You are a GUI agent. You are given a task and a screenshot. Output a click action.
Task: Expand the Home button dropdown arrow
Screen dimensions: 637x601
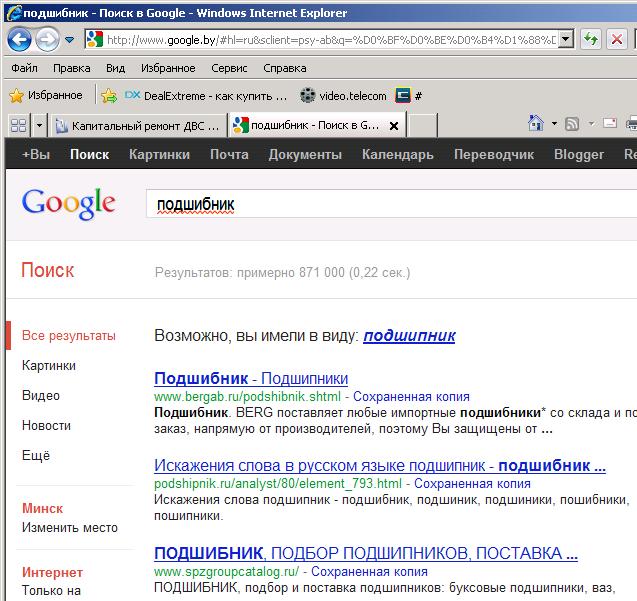pos(554,123)
